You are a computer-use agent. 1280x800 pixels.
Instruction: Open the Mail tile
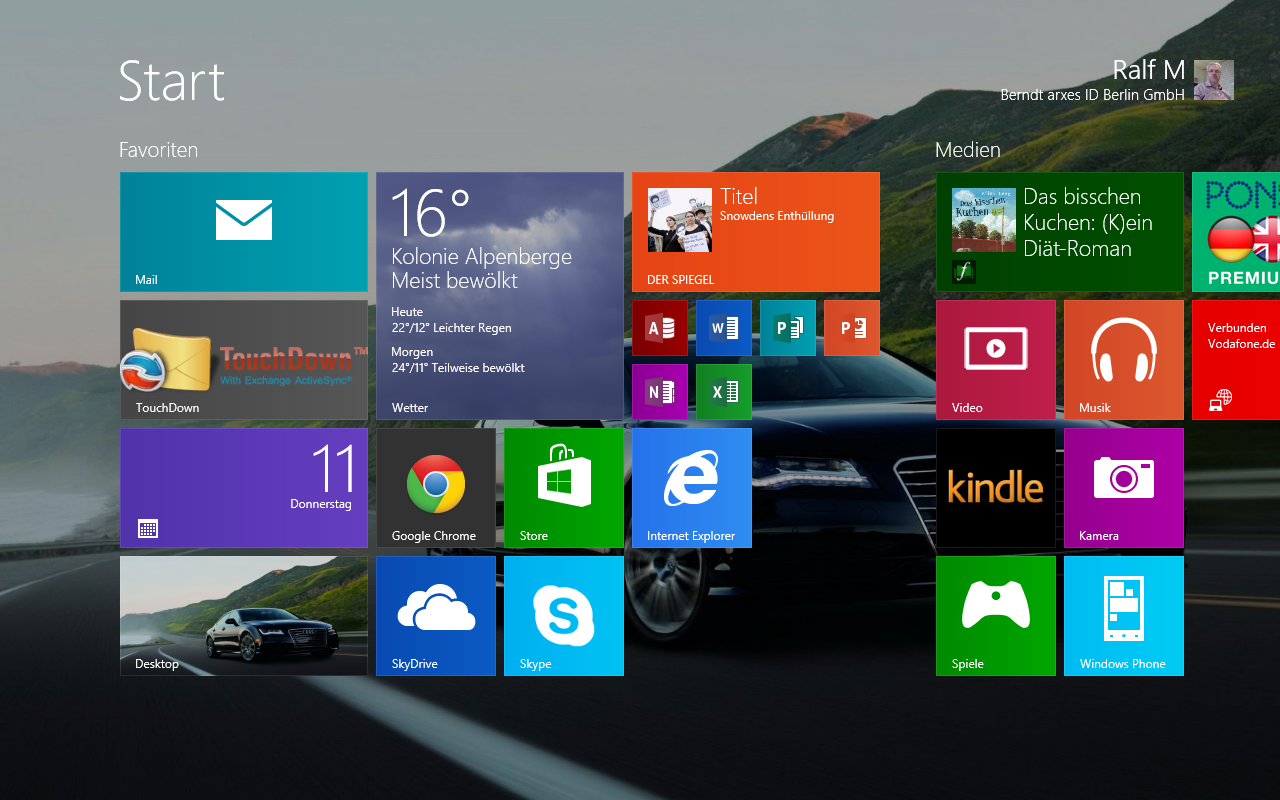click(x=244, y=232)
